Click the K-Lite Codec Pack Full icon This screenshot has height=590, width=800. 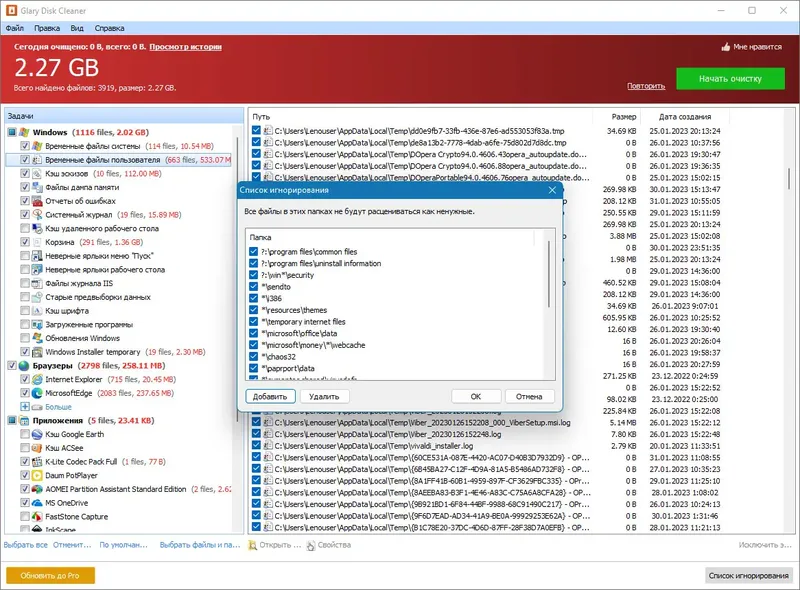point(37,461)
